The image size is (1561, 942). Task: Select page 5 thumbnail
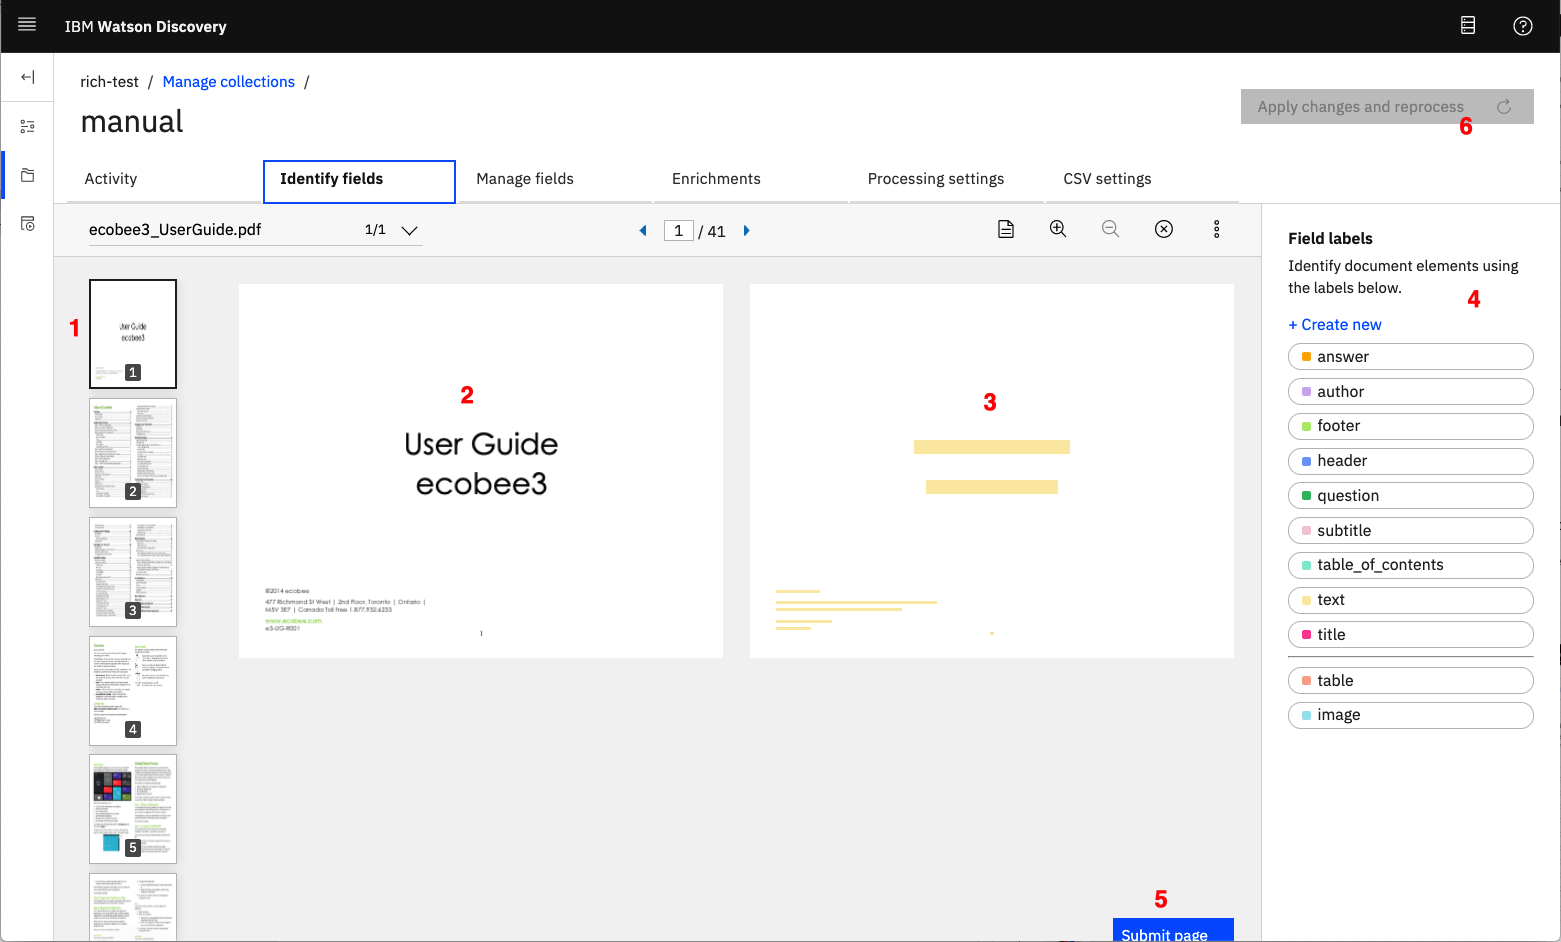click(x=133, y=809)
